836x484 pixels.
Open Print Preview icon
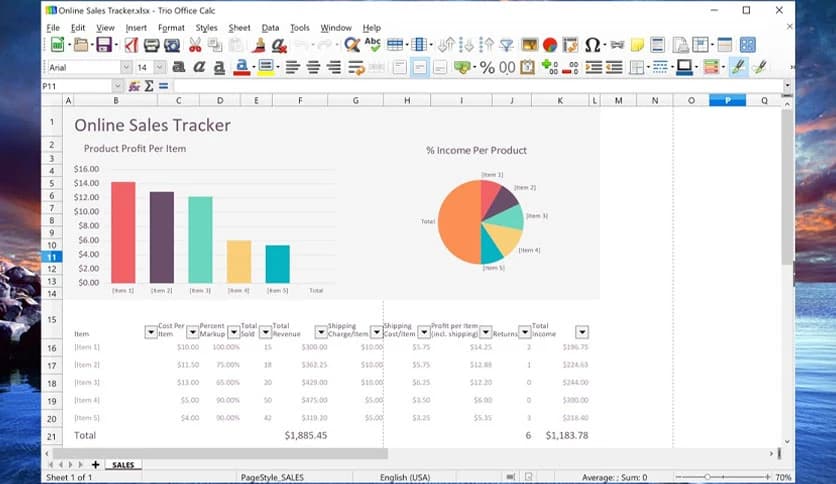172,45
